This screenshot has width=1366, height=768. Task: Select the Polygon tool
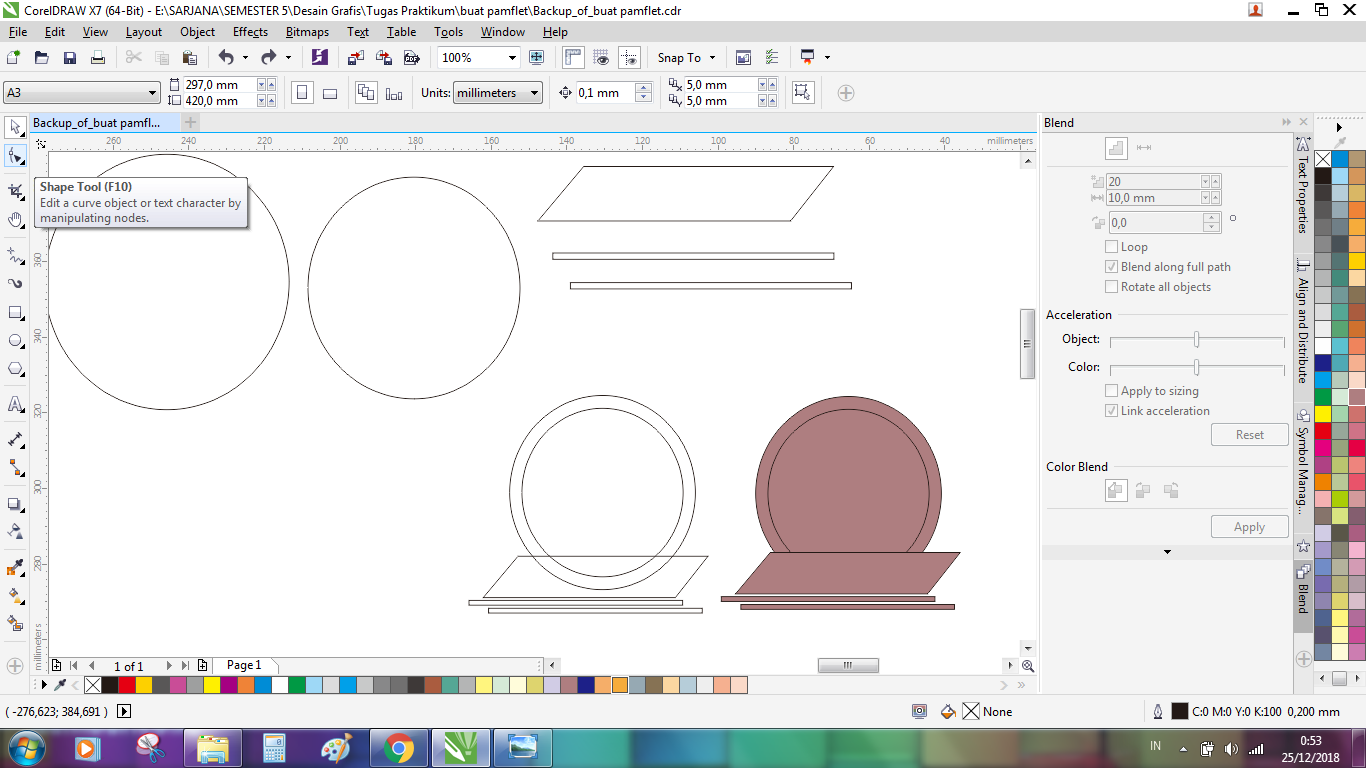(x=15, y=369)
